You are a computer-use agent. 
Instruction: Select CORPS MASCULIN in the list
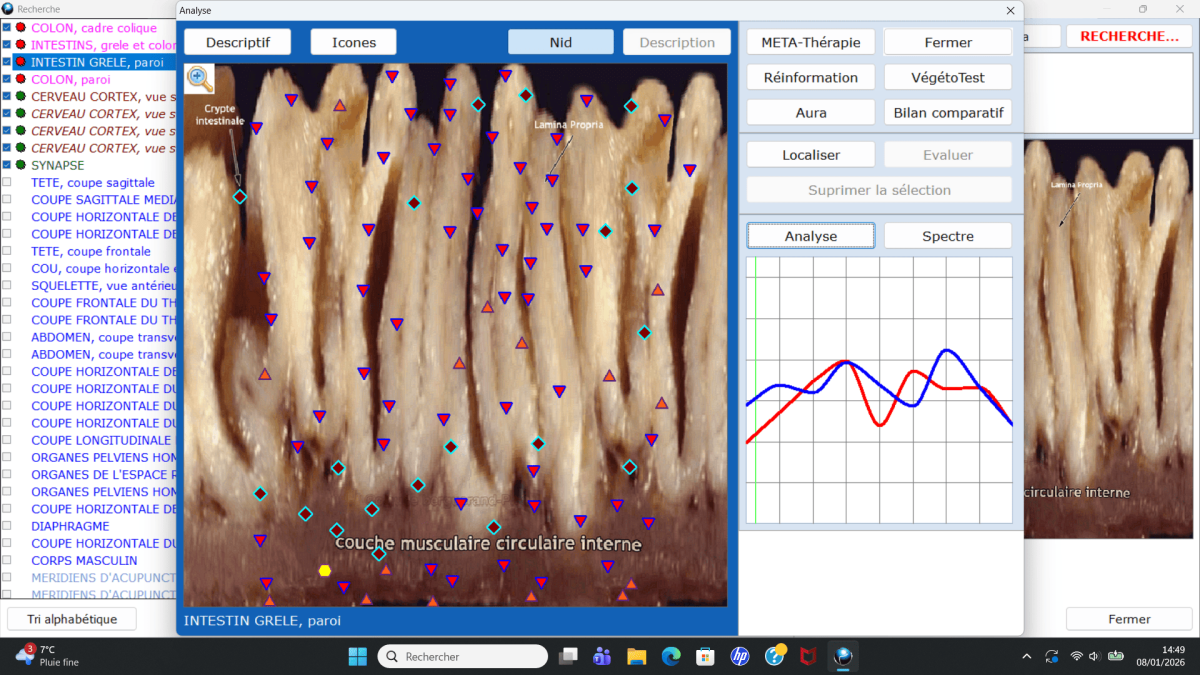tap(84, 560)
